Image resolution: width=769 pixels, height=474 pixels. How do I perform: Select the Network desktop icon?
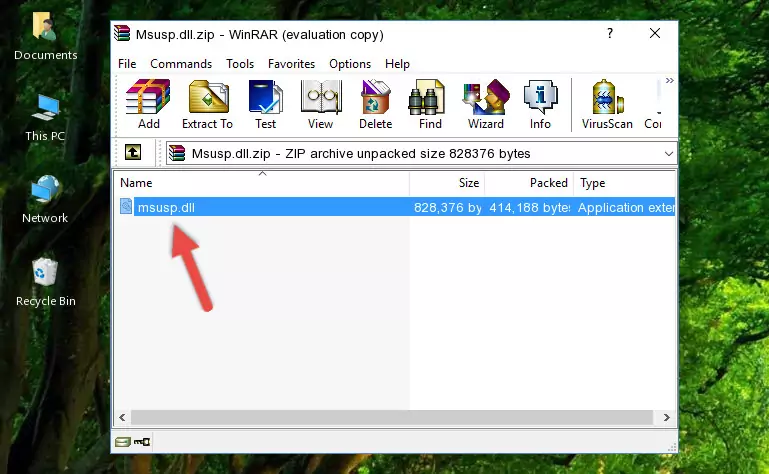point(45,199)
